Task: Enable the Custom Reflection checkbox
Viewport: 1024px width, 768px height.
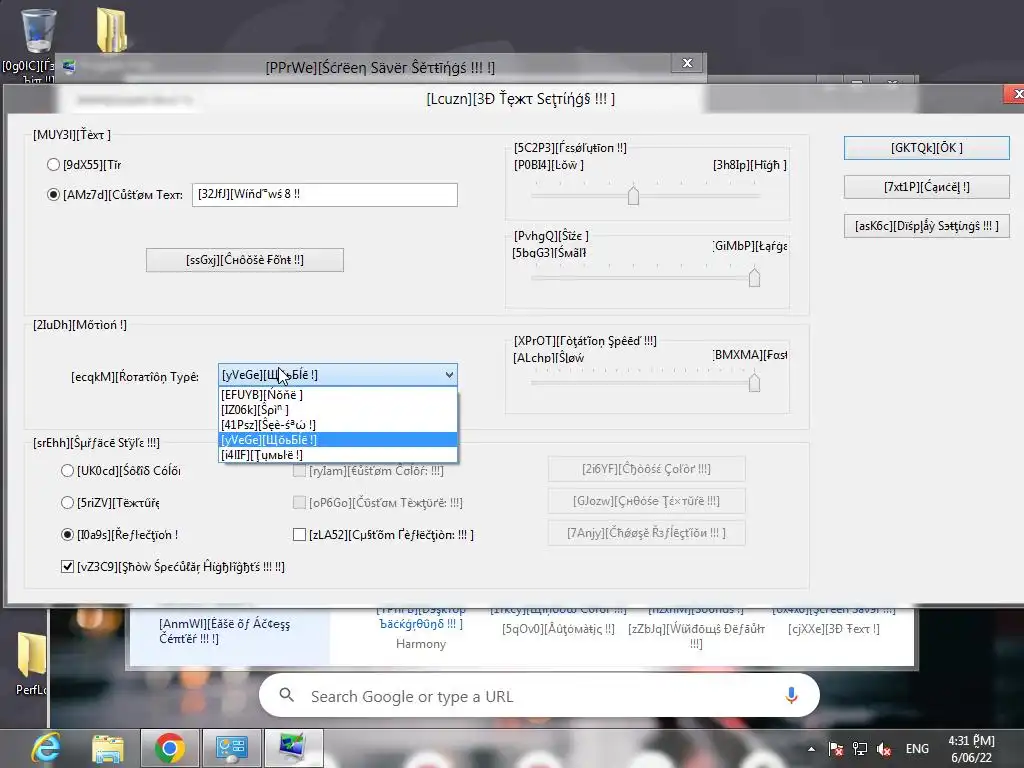Action: coord(299,534)
